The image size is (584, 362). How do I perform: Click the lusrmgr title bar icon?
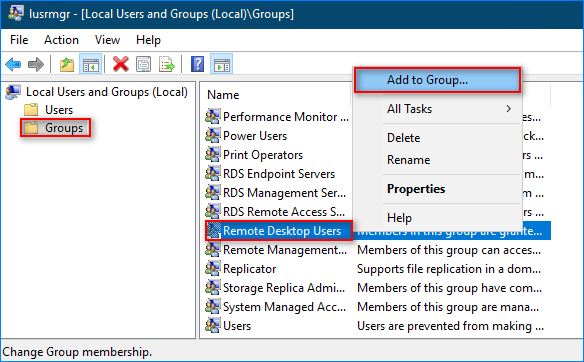[16, 14]
